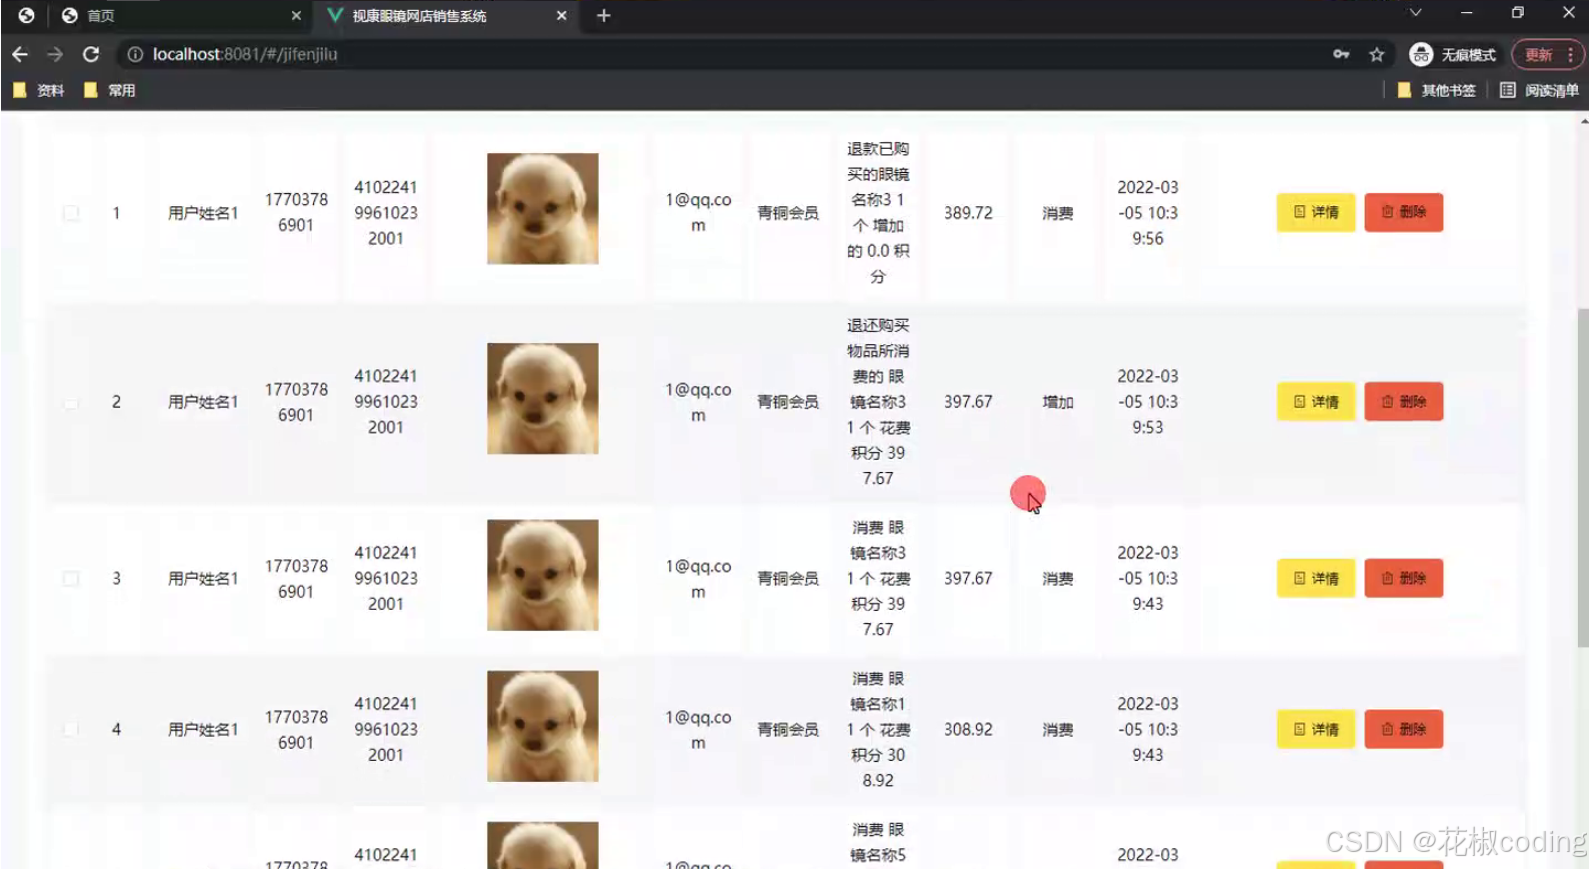Click puppy avatar thumbnail in row 2
1591x869 pixels.
542,398
